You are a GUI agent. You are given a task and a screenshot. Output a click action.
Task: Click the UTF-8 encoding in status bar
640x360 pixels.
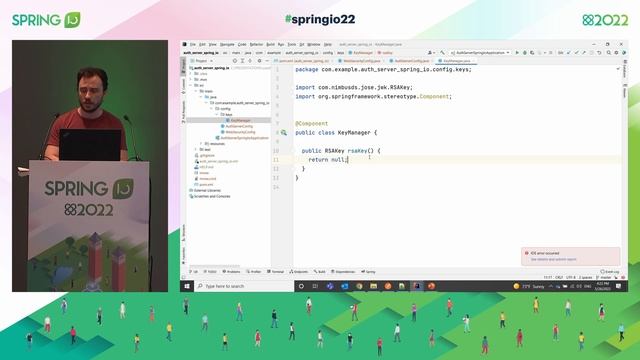click(x=571, y=277)
